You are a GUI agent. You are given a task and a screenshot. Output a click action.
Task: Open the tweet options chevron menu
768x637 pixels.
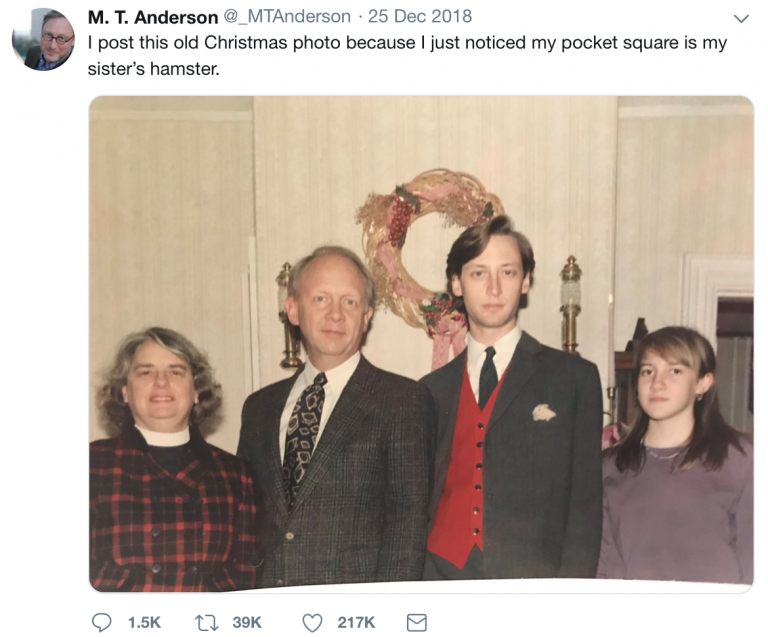tap(742, 19)
